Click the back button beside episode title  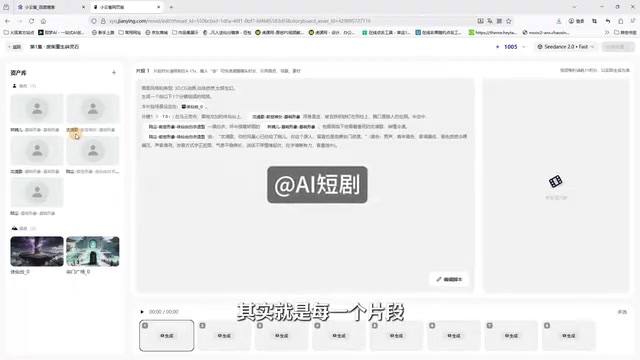pyautogui.click(x=15, y=47)
